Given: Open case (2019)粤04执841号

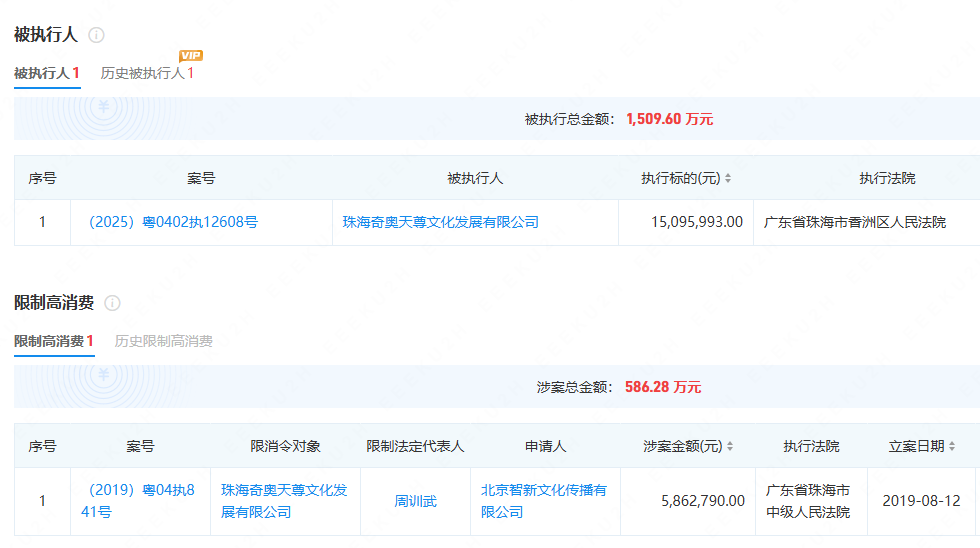Looking at the screenshot, I should (x=138, y=501).
